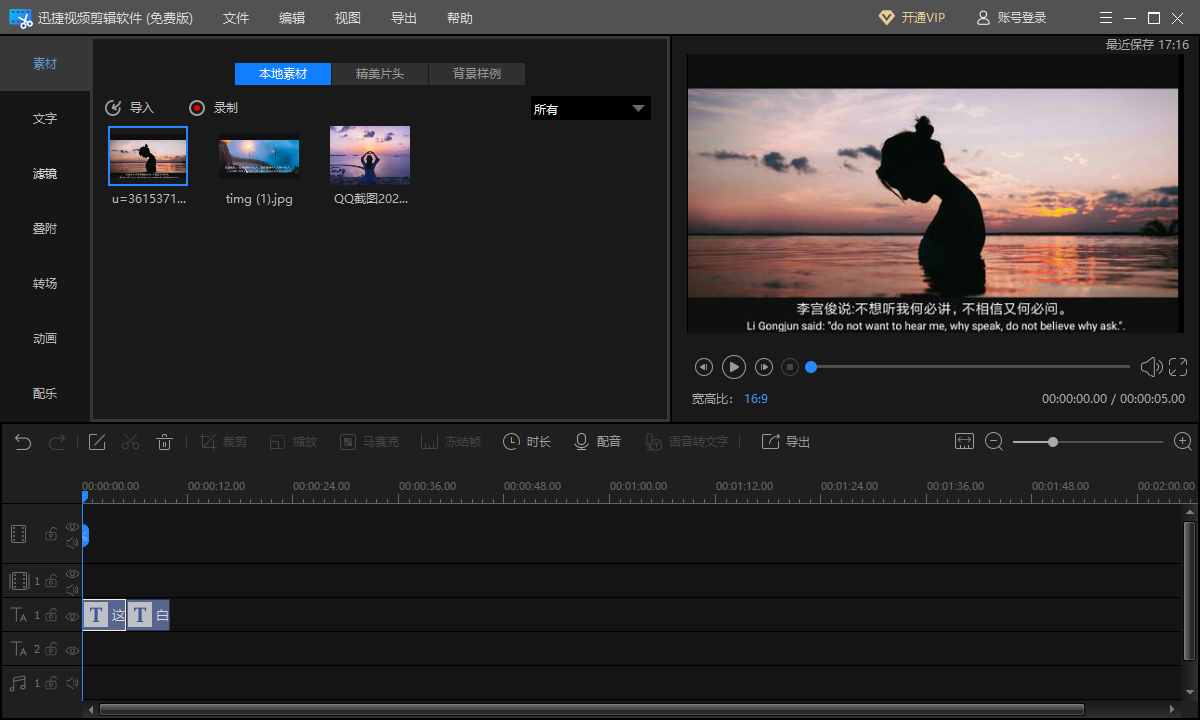The width and height of the screenshot is (1200, 720).
Task: Open the 时长 duration clock tool
Action: point(527,442)
